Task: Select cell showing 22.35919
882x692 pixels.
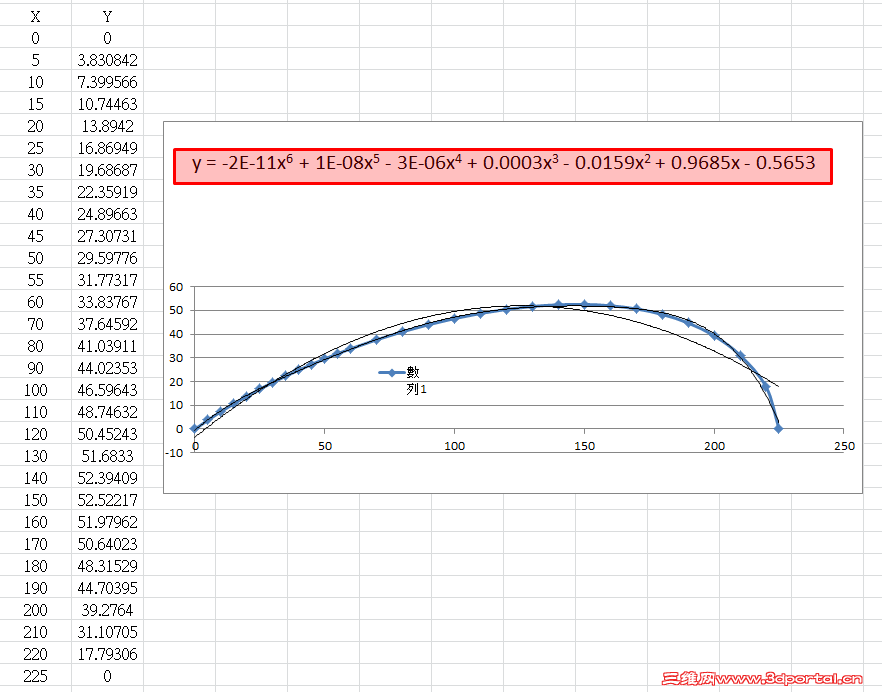Action: coord(107,192)
